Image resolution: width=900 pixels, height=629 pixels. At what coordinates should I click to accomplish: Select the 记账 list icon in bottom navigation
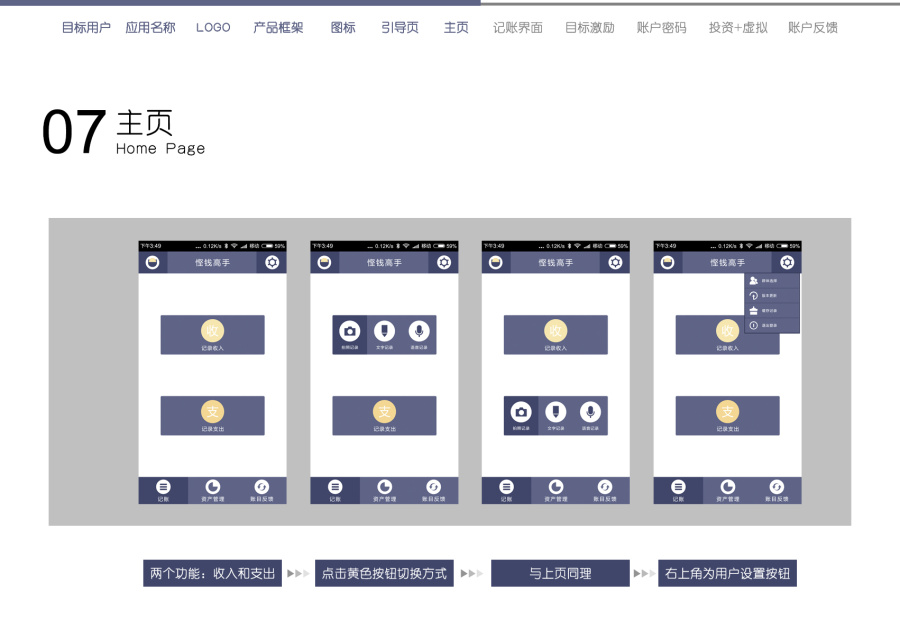[x=161, y=487]
